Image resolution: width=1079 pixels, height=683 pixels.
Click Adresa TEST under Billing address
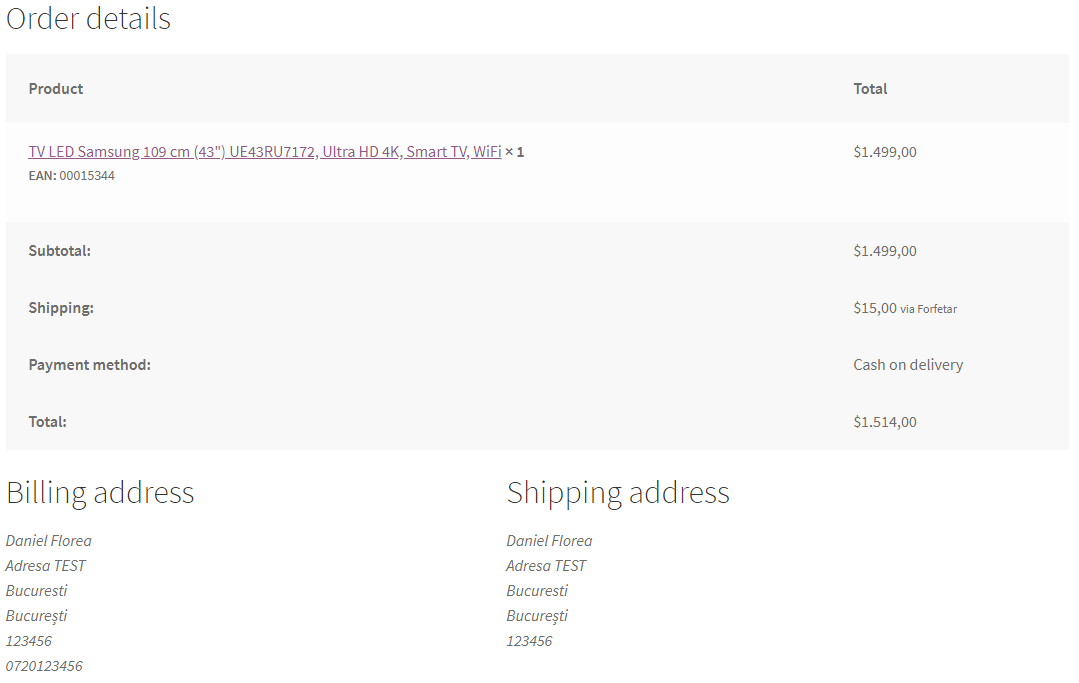[46, 566]
